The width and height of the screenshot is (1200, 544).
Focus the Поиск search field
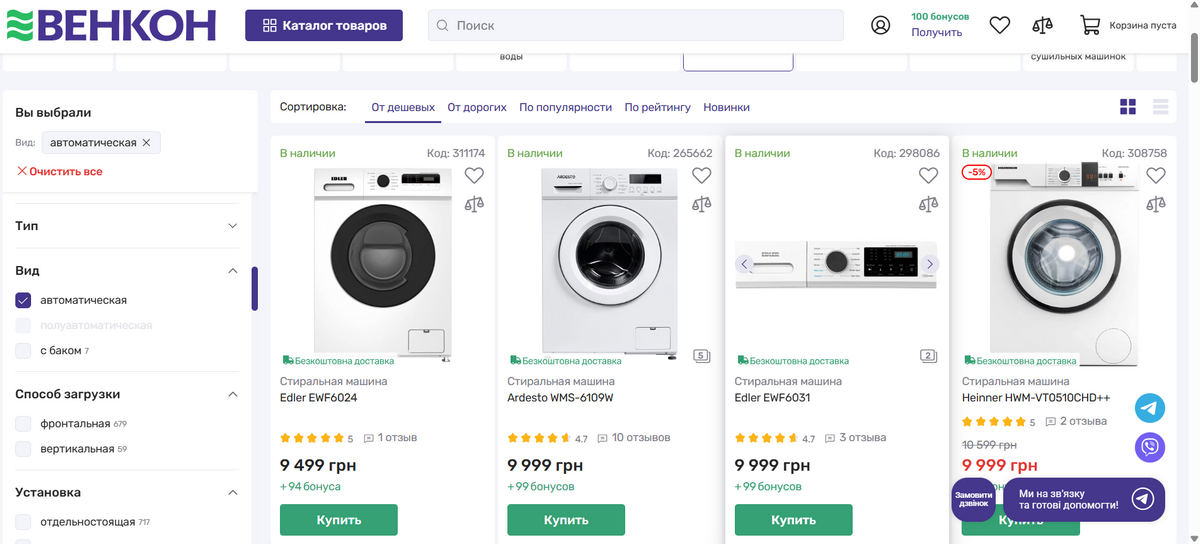coord(635,25)
